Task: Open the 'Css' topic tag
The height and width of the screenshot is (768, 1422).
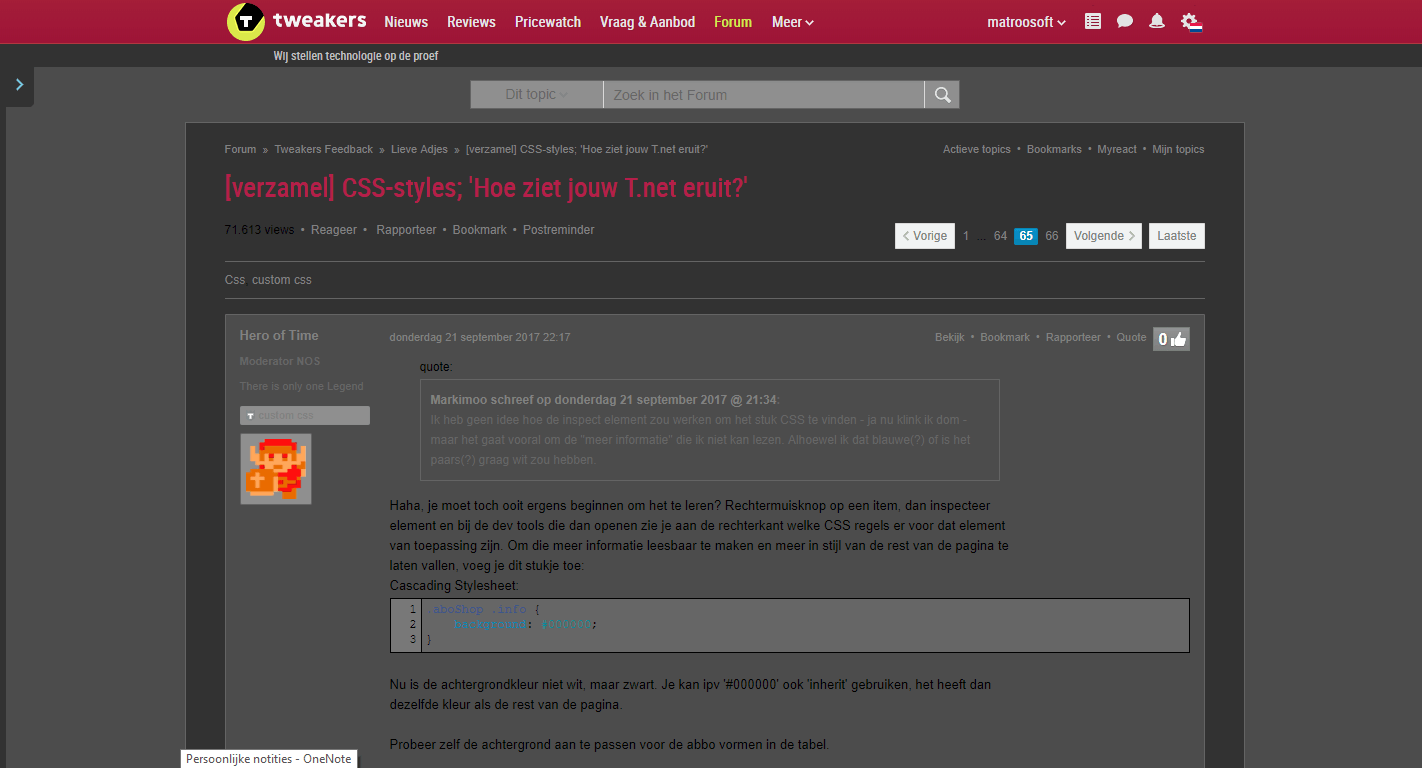Action: click(x=235, y=280)
